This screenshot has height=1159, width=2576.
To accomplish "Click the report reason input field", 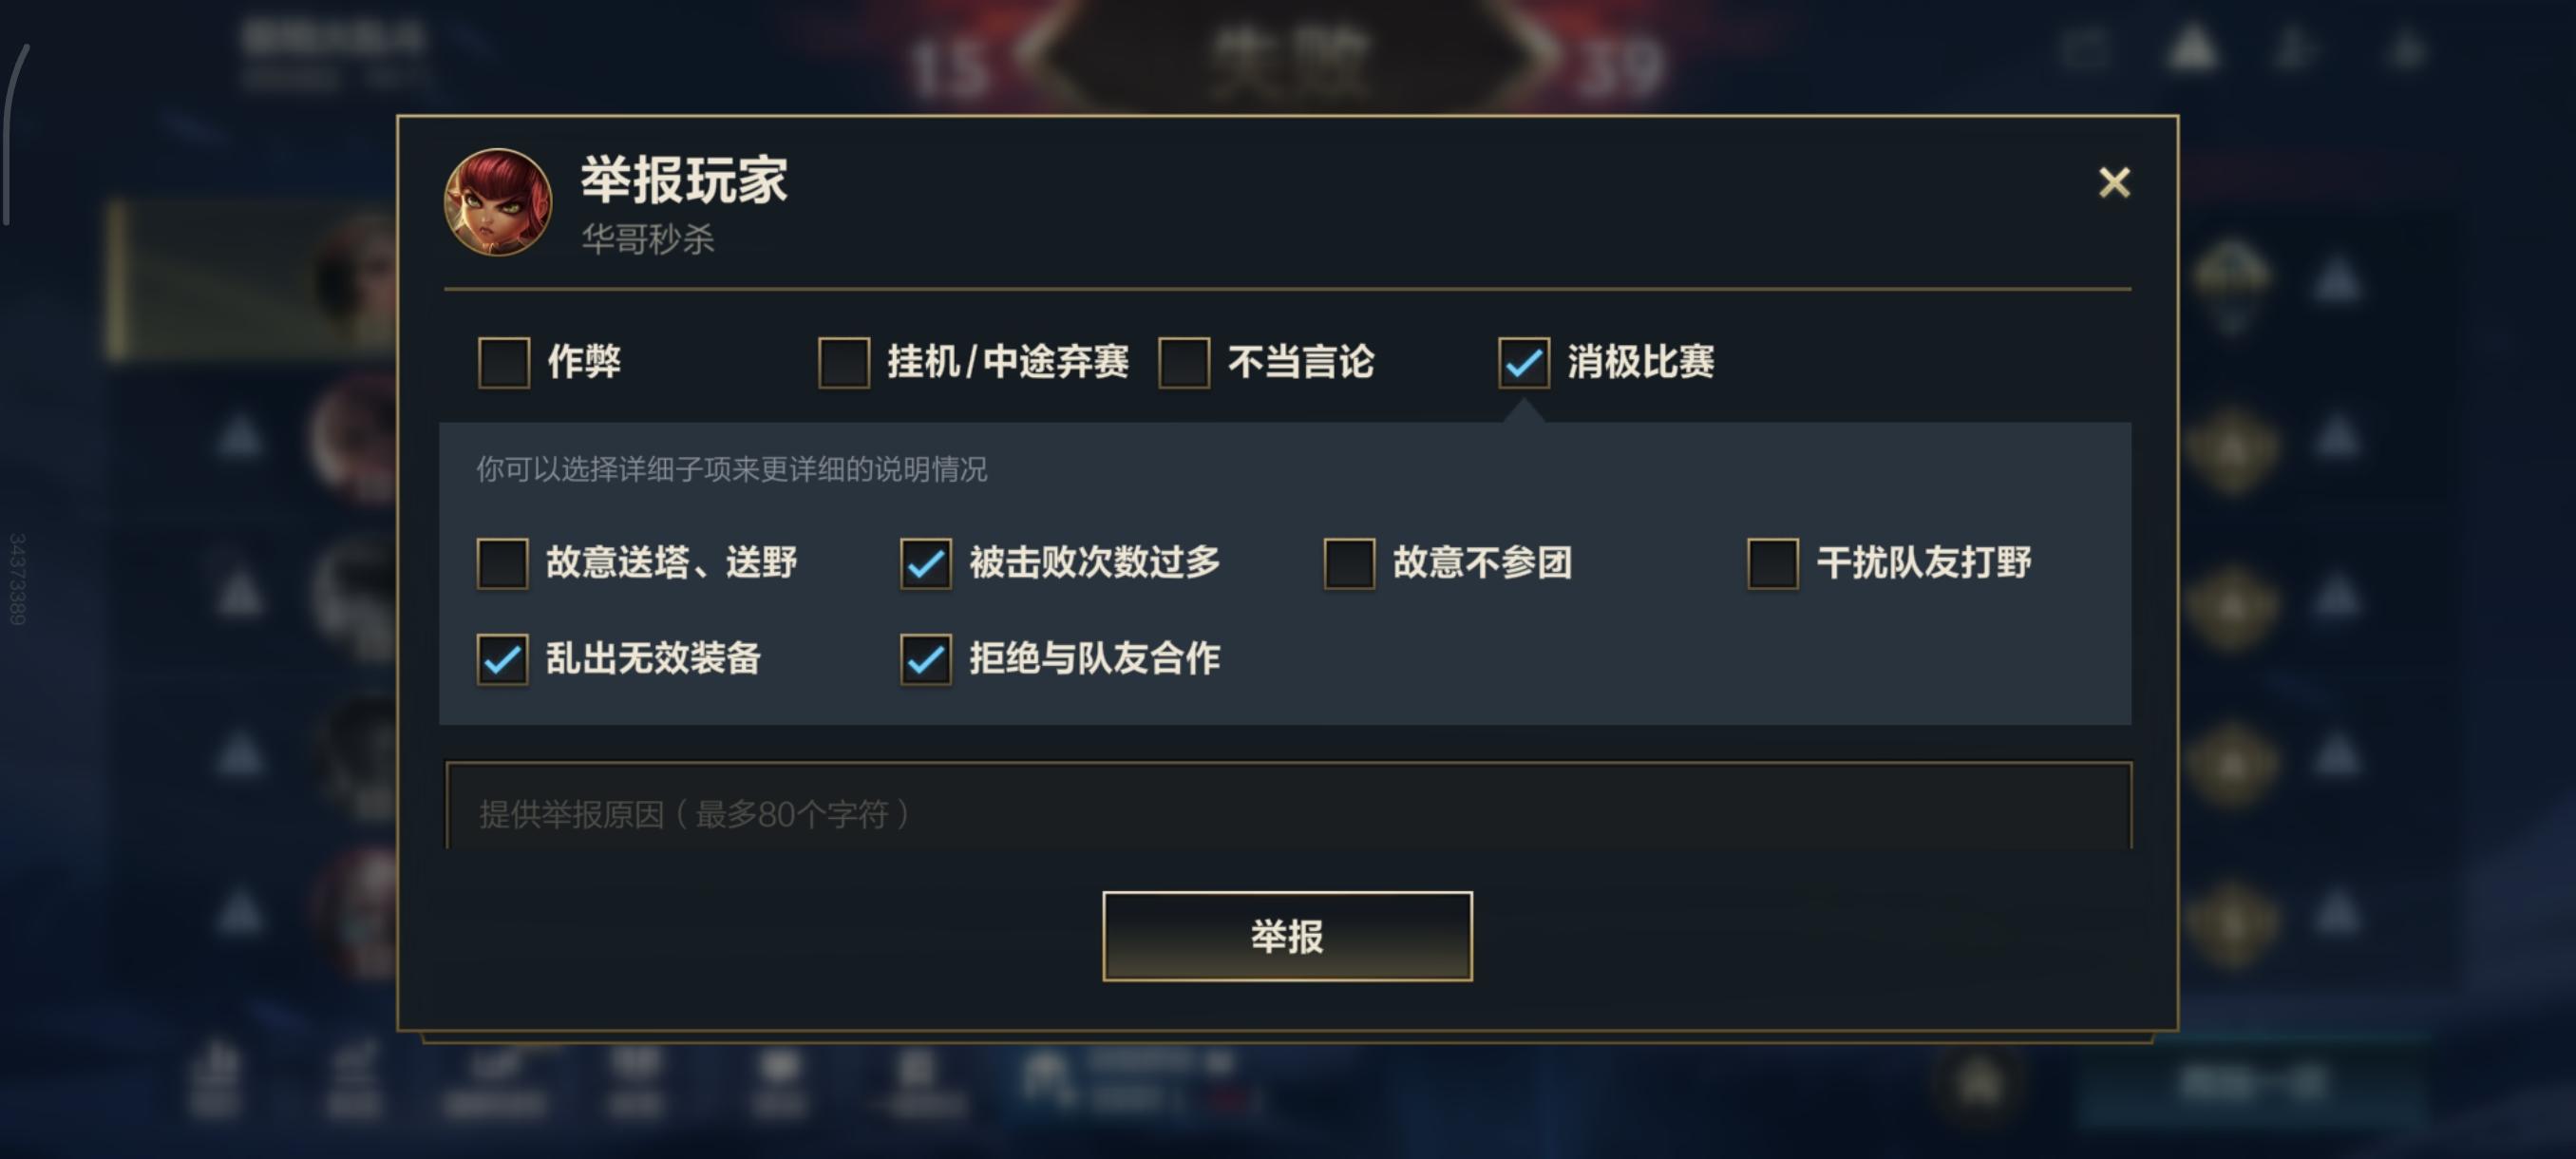I will pyautogui.click(x=1288, y=817).
